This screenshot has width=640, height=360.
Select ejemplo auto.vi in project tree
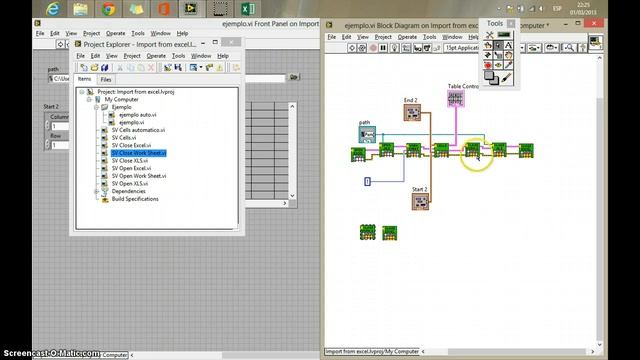click(x=138, y=115)
